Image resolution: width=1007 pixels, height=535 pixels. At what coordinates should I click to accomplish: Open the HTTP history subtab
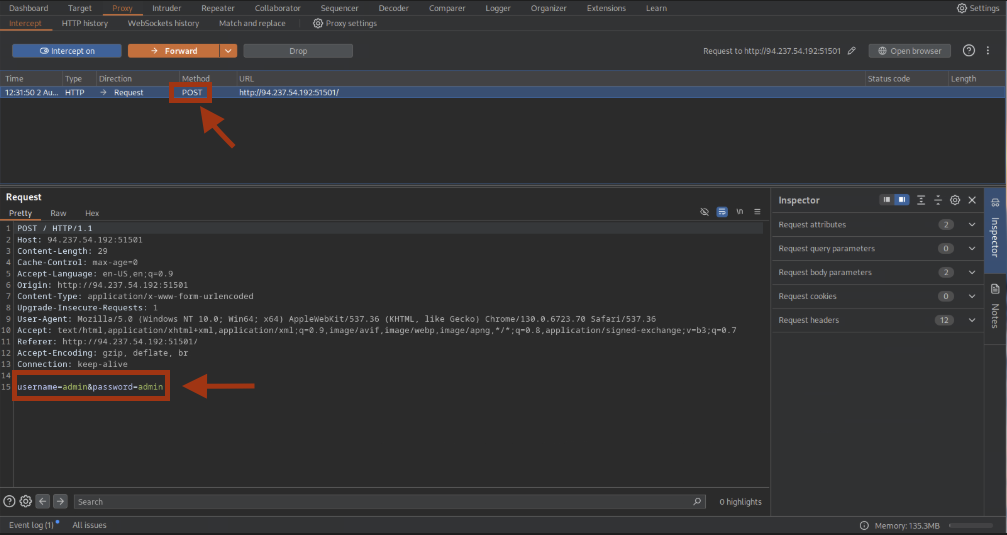(85, 23)
